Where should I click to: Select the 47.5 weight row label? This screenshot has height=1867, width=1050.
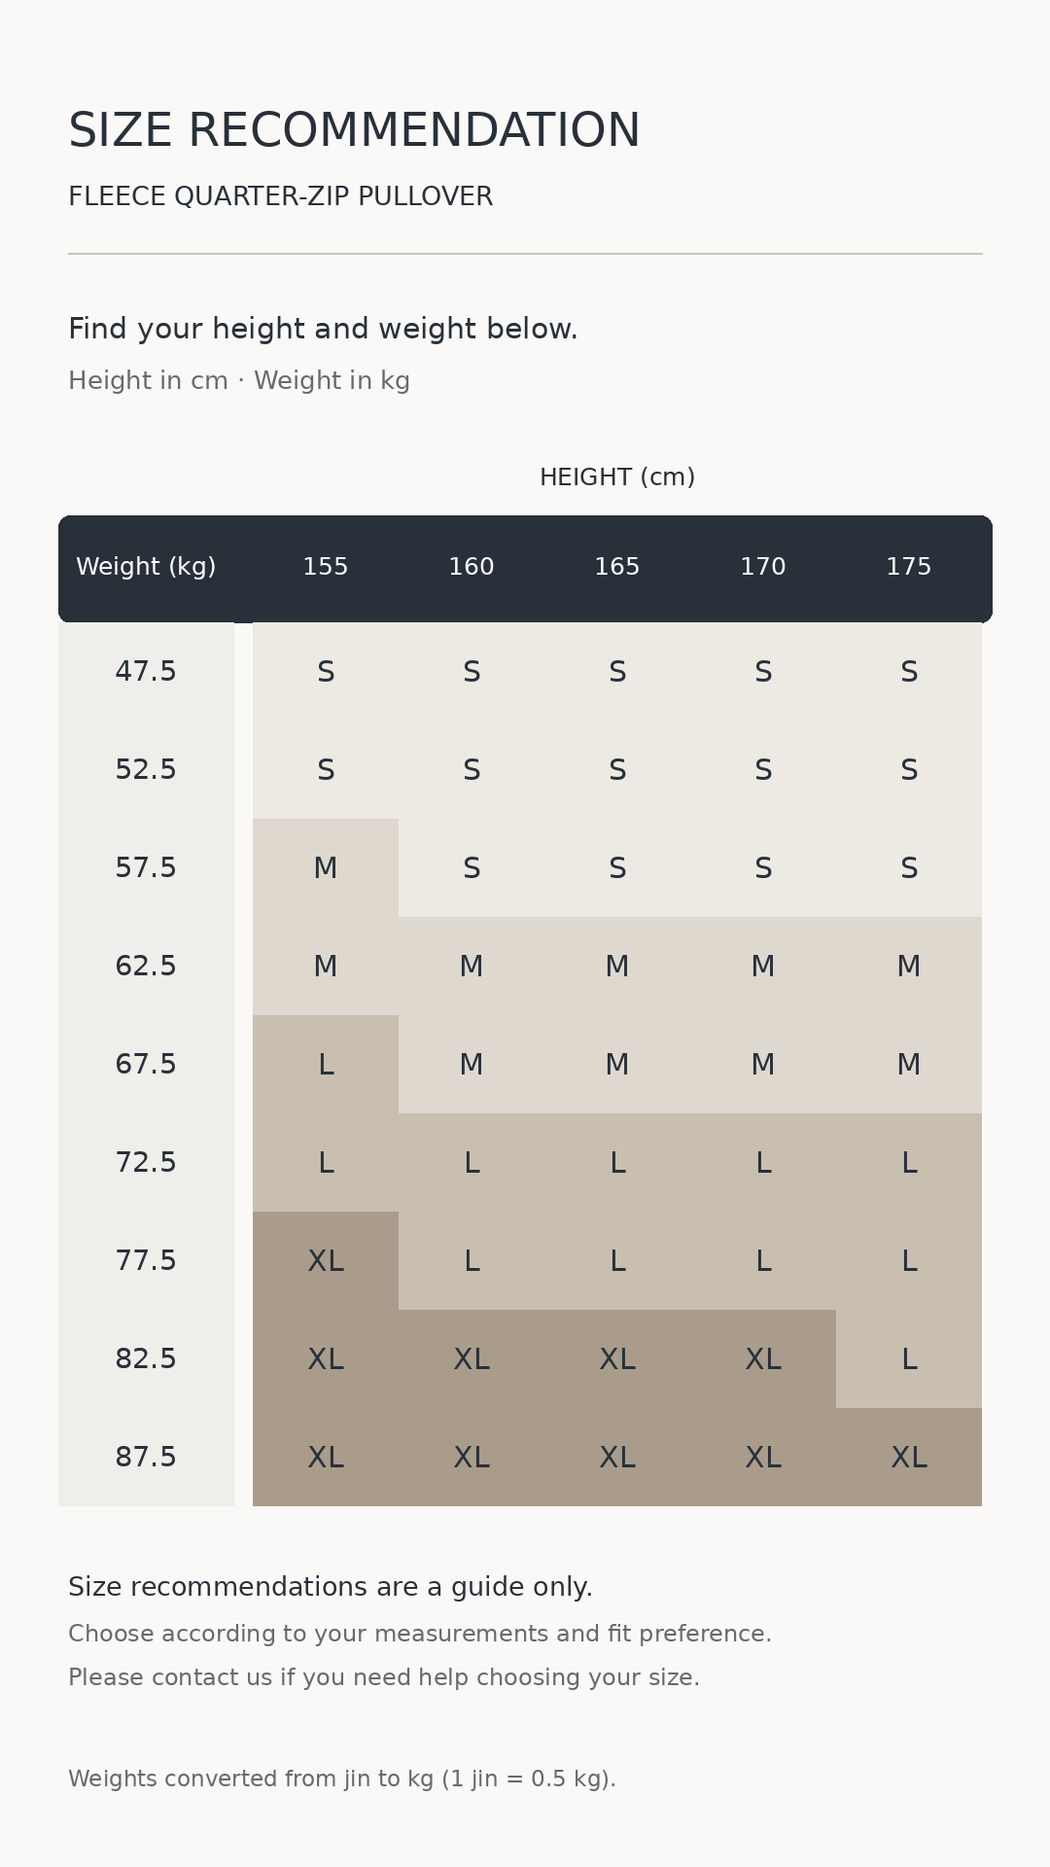pyautogui.click(x=146, y=672)
